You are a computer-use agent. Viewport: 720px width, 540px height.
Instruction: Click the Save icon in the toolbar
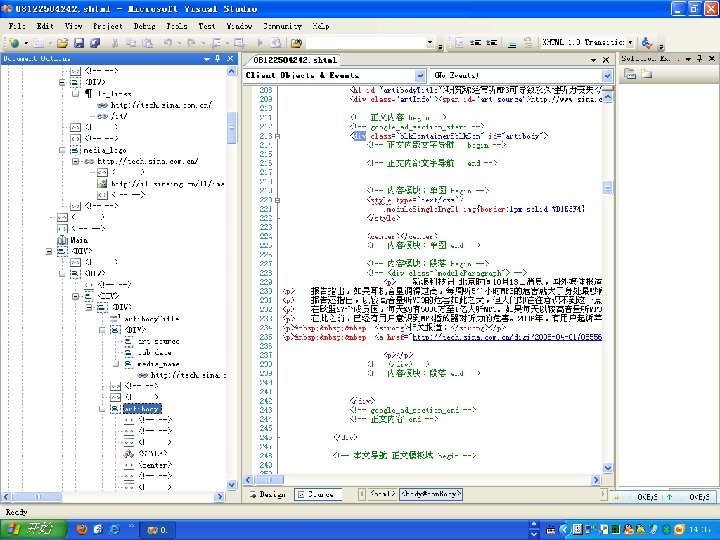(x=80, y=43)
